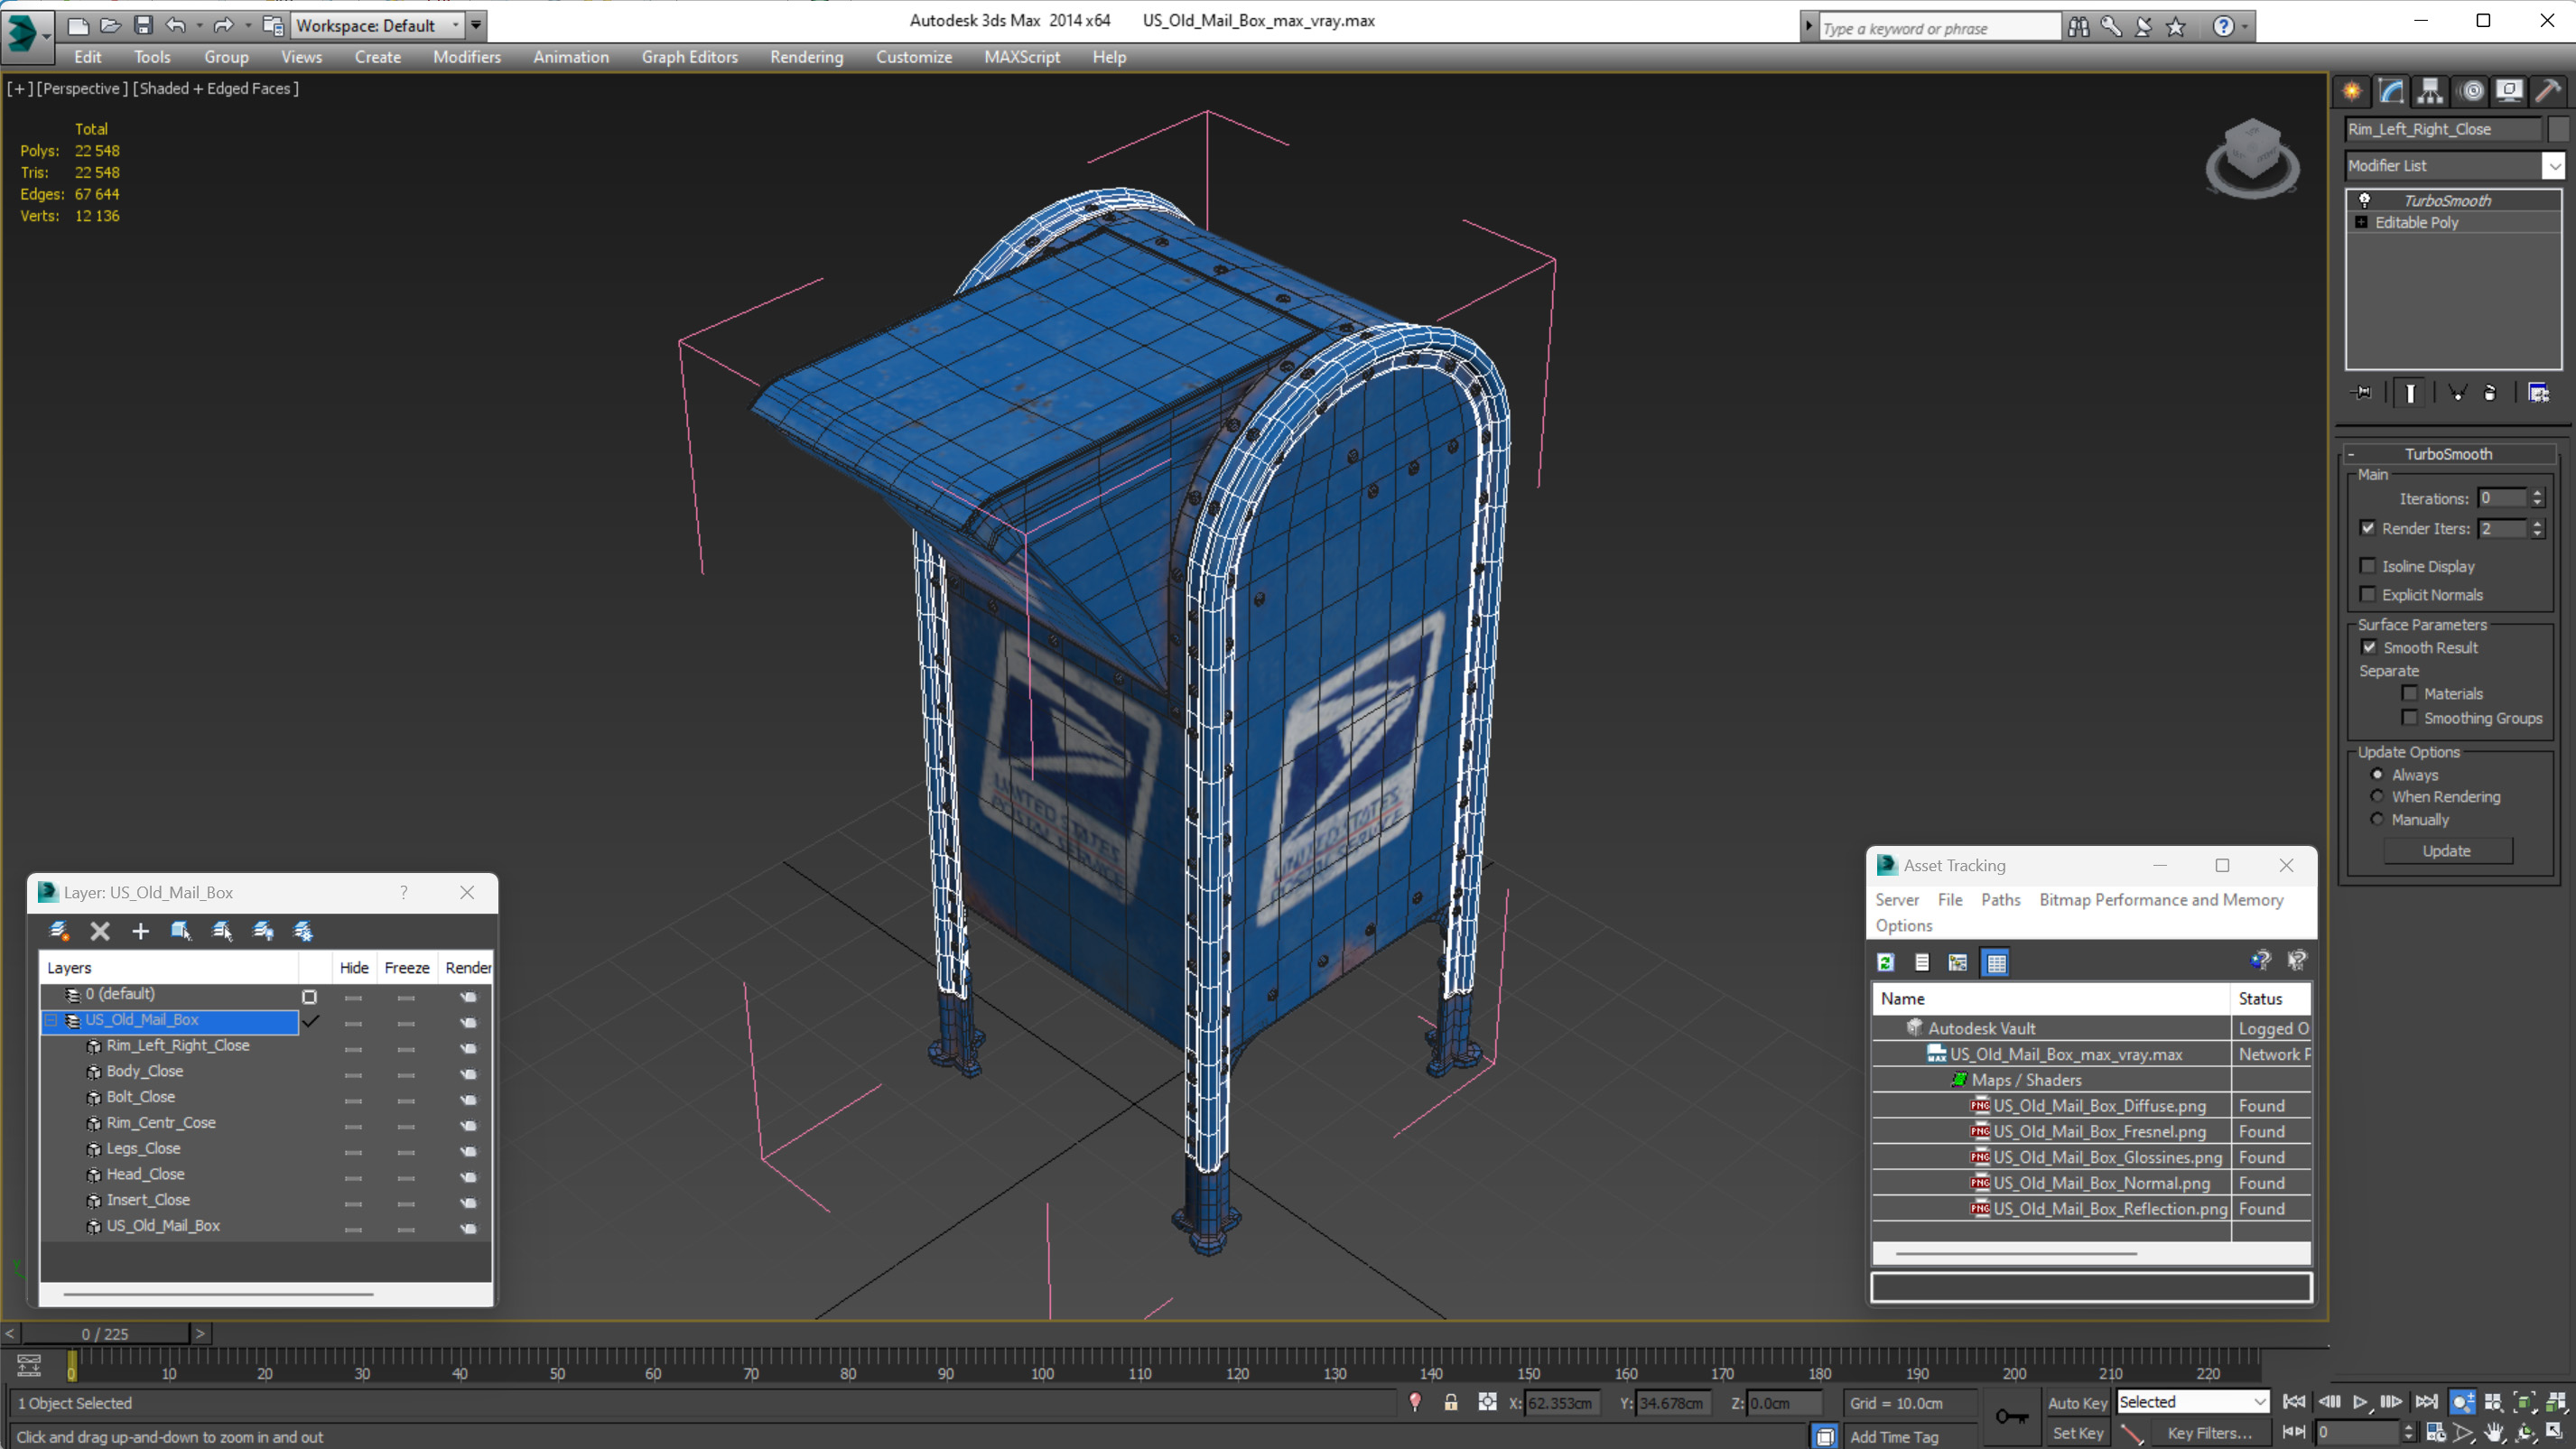This screenshot has height=1449, width=2576.
Task: Click the Undo arrow icon
Action: [176, 25]
